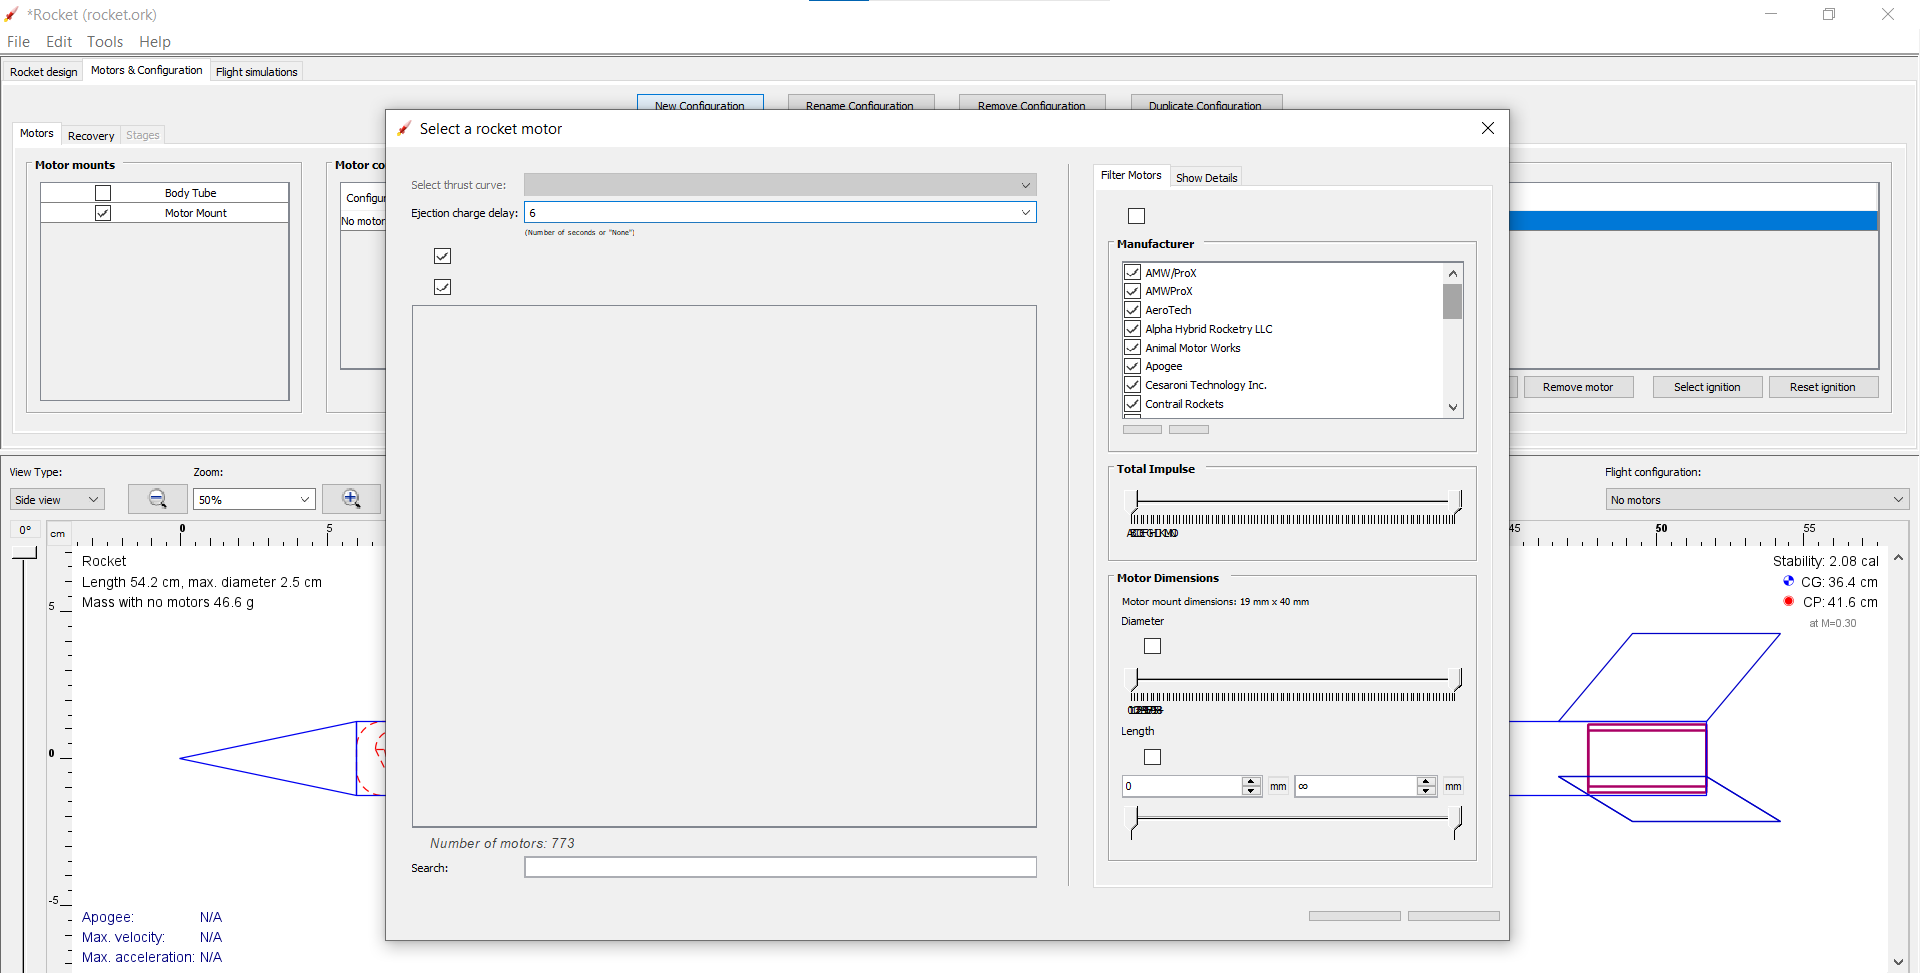Click the Remove motor button
Viewport: 1920px width, 973px height.
[x=1578, y=387]
